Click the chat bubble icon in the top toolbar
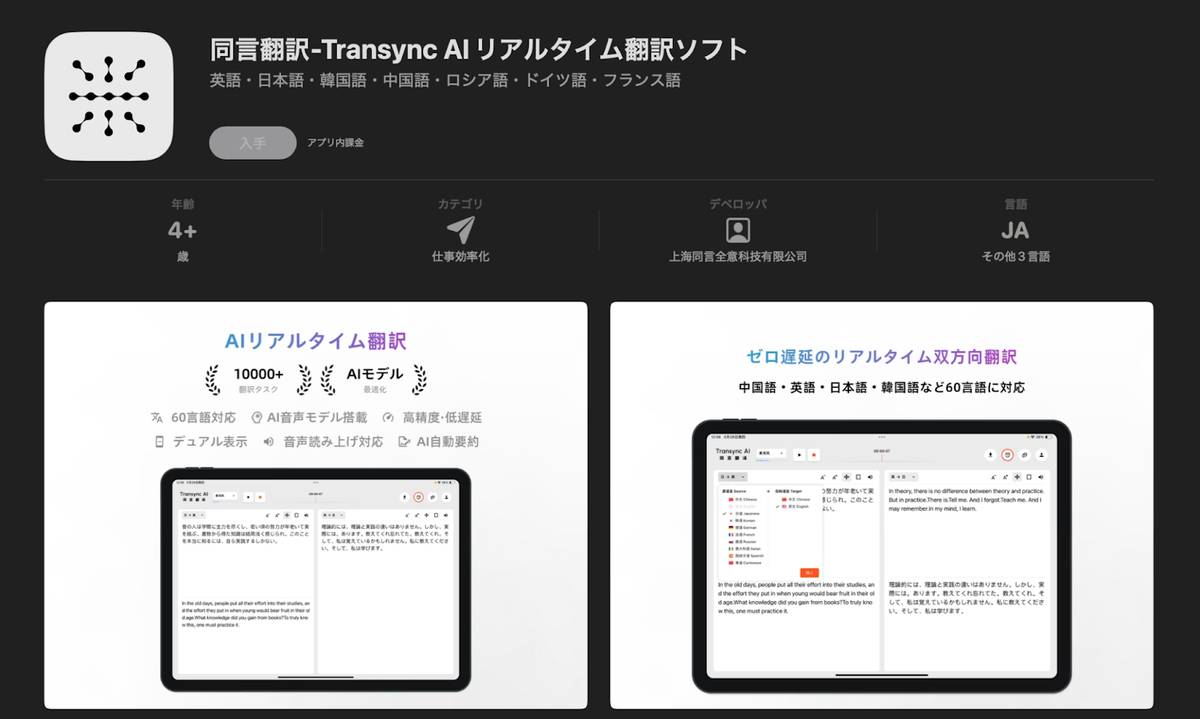The image size is (1200, 719). click(1024, 455)
